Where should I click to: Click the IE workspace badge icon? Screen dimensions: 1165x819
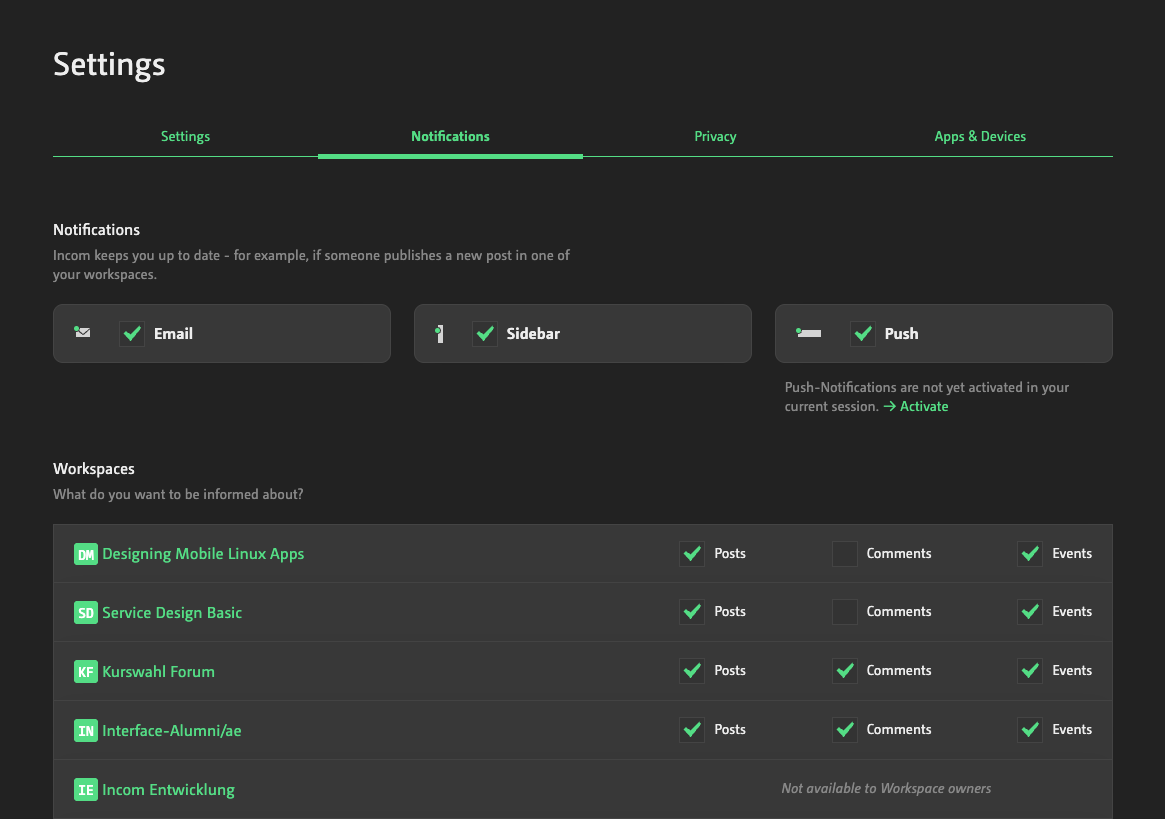click(x=85, y=789)
